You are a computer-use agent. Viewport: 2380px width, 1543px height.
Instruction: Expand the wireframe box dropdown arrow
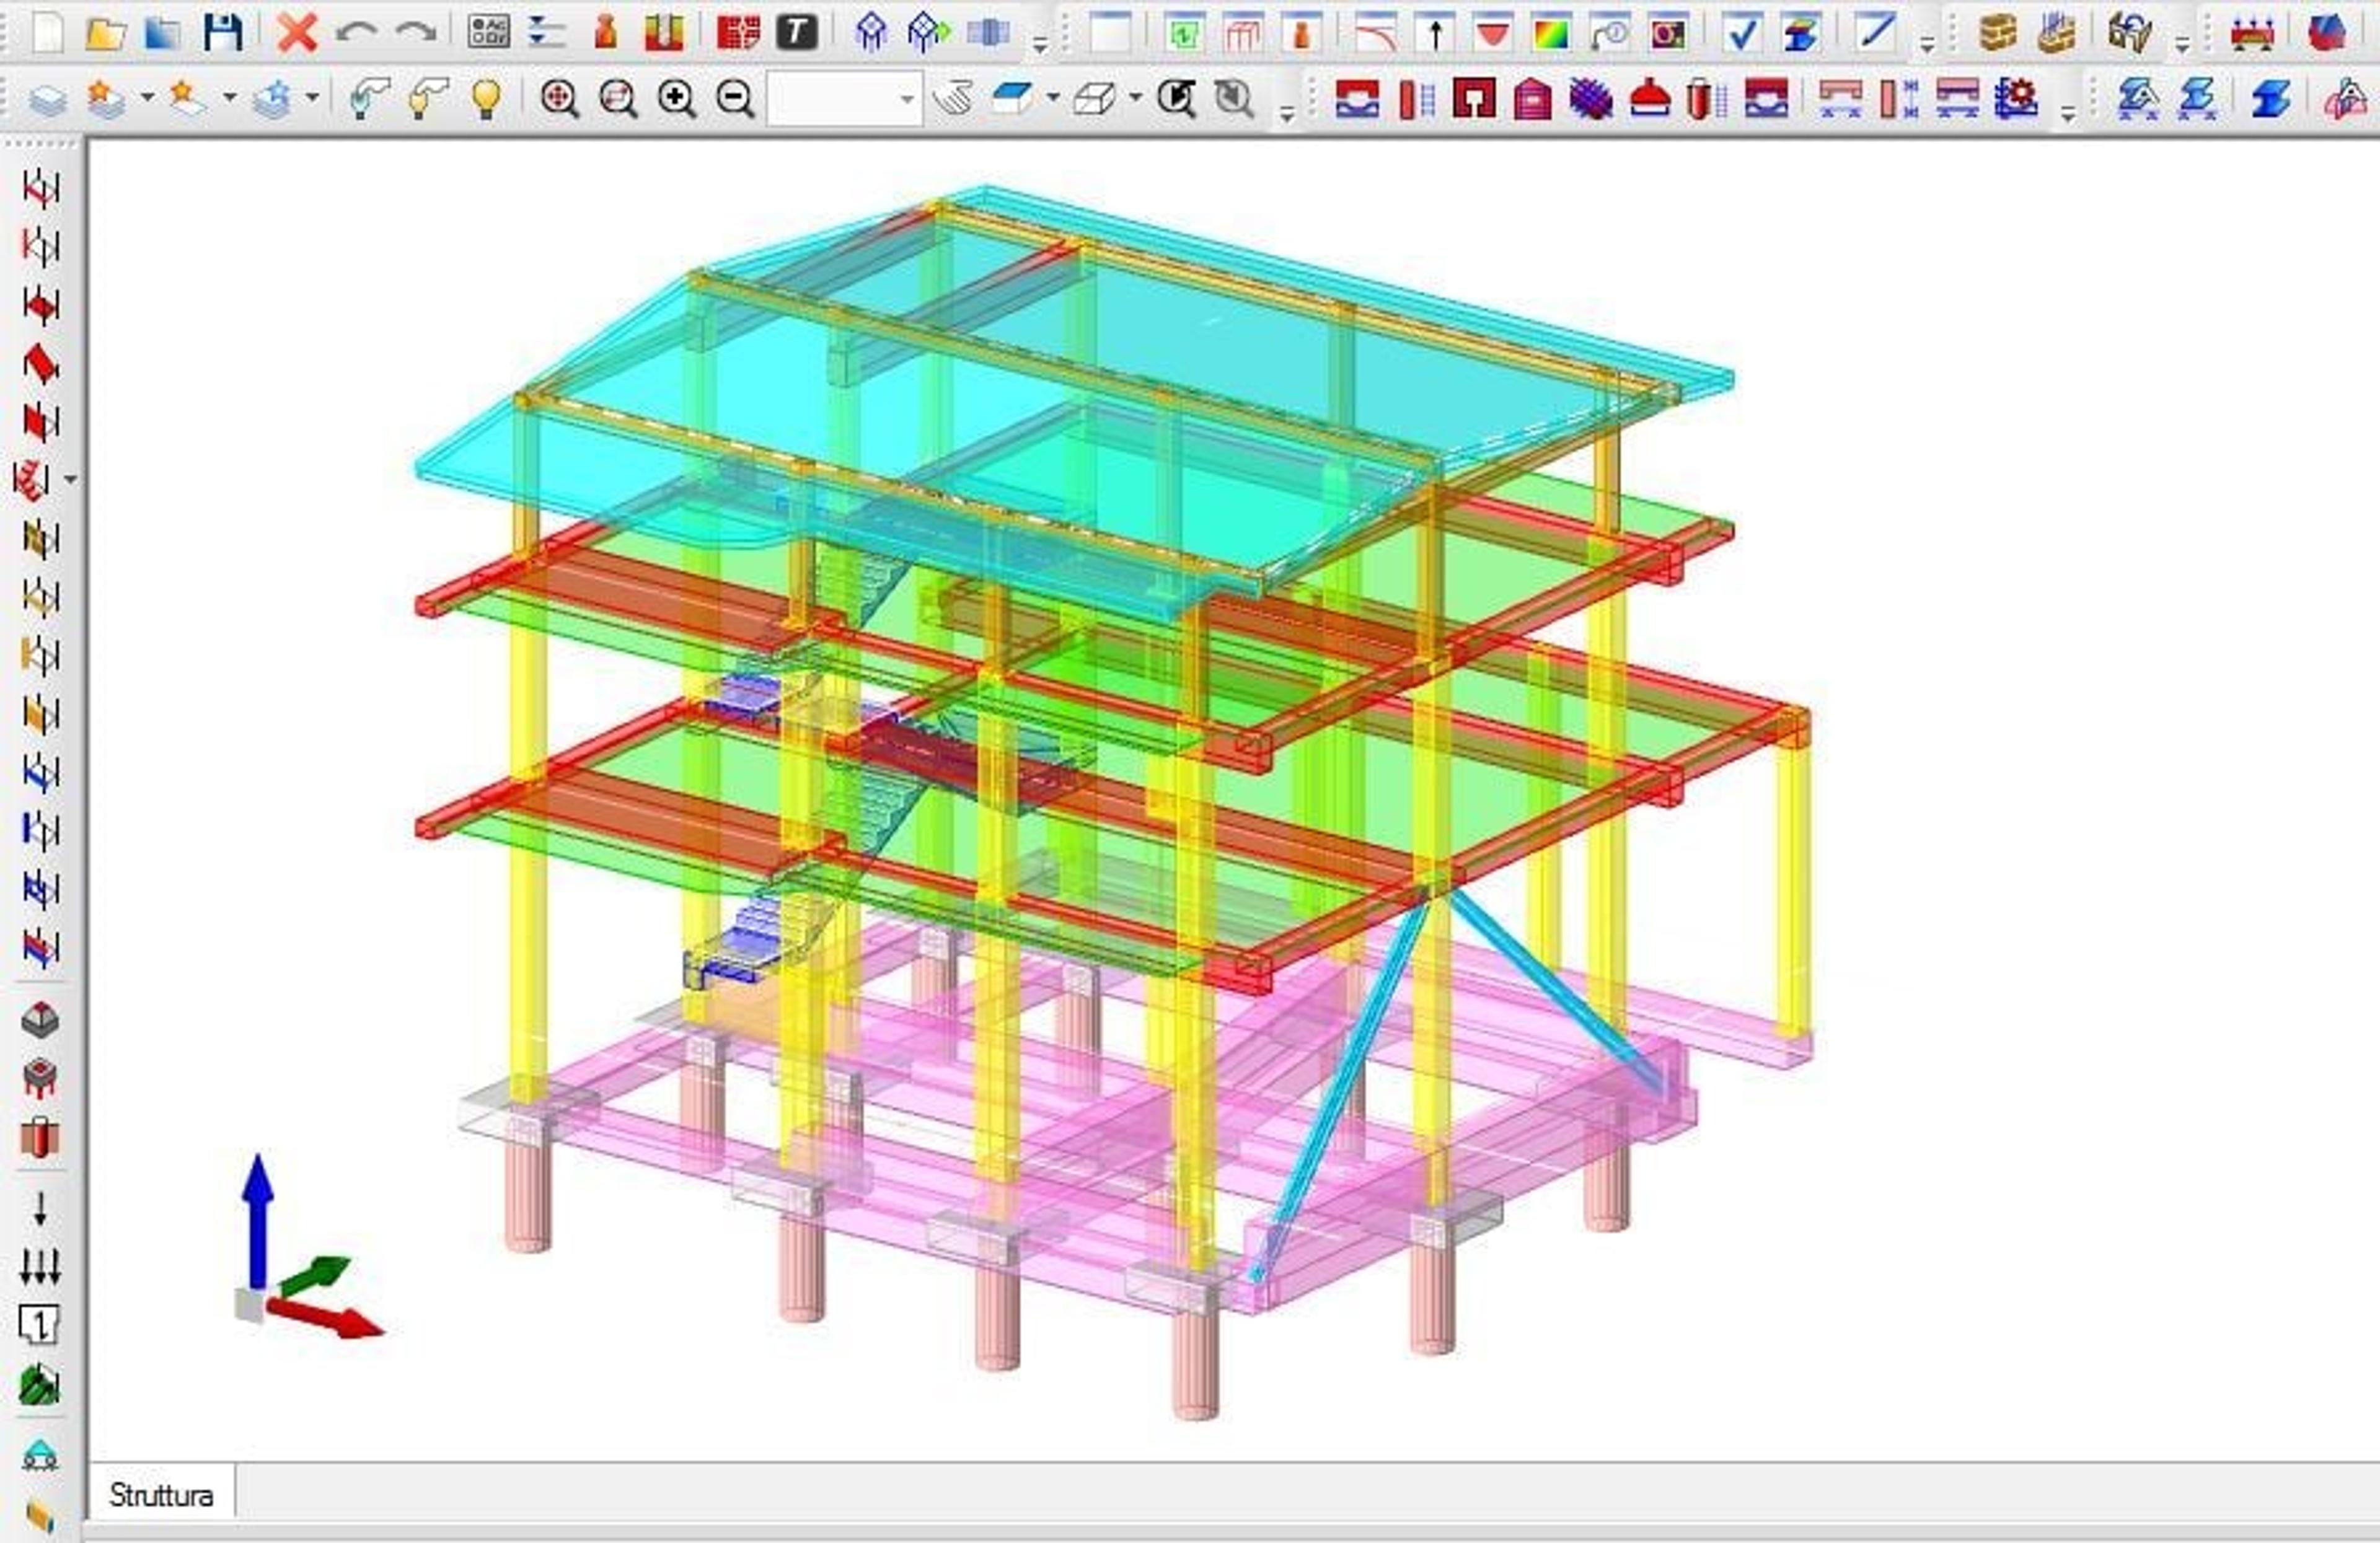click(1135, 98)
